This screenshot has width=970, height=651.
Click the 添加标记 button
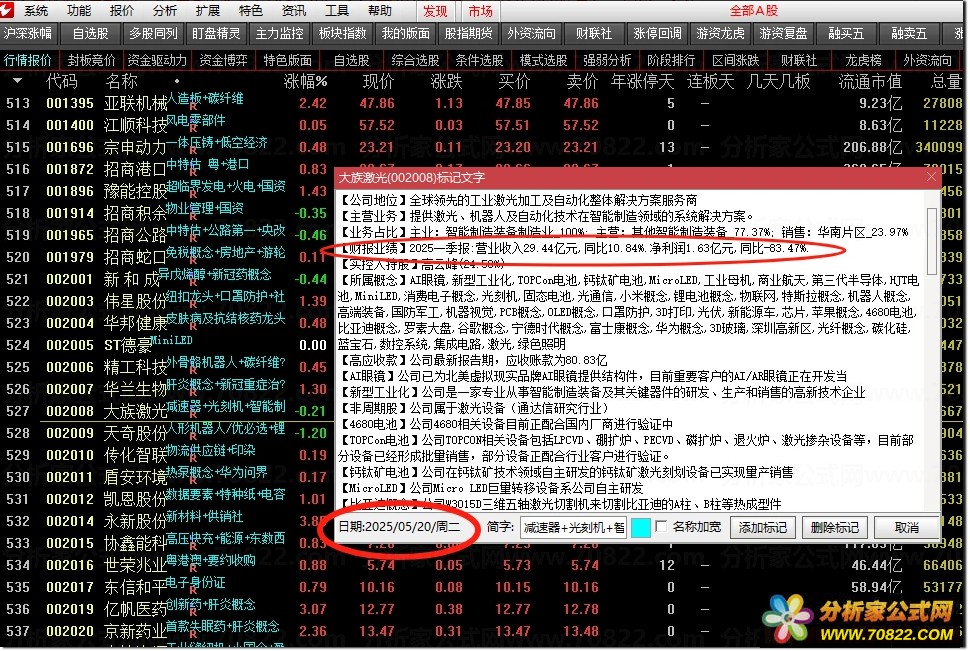tap(763, 527)
